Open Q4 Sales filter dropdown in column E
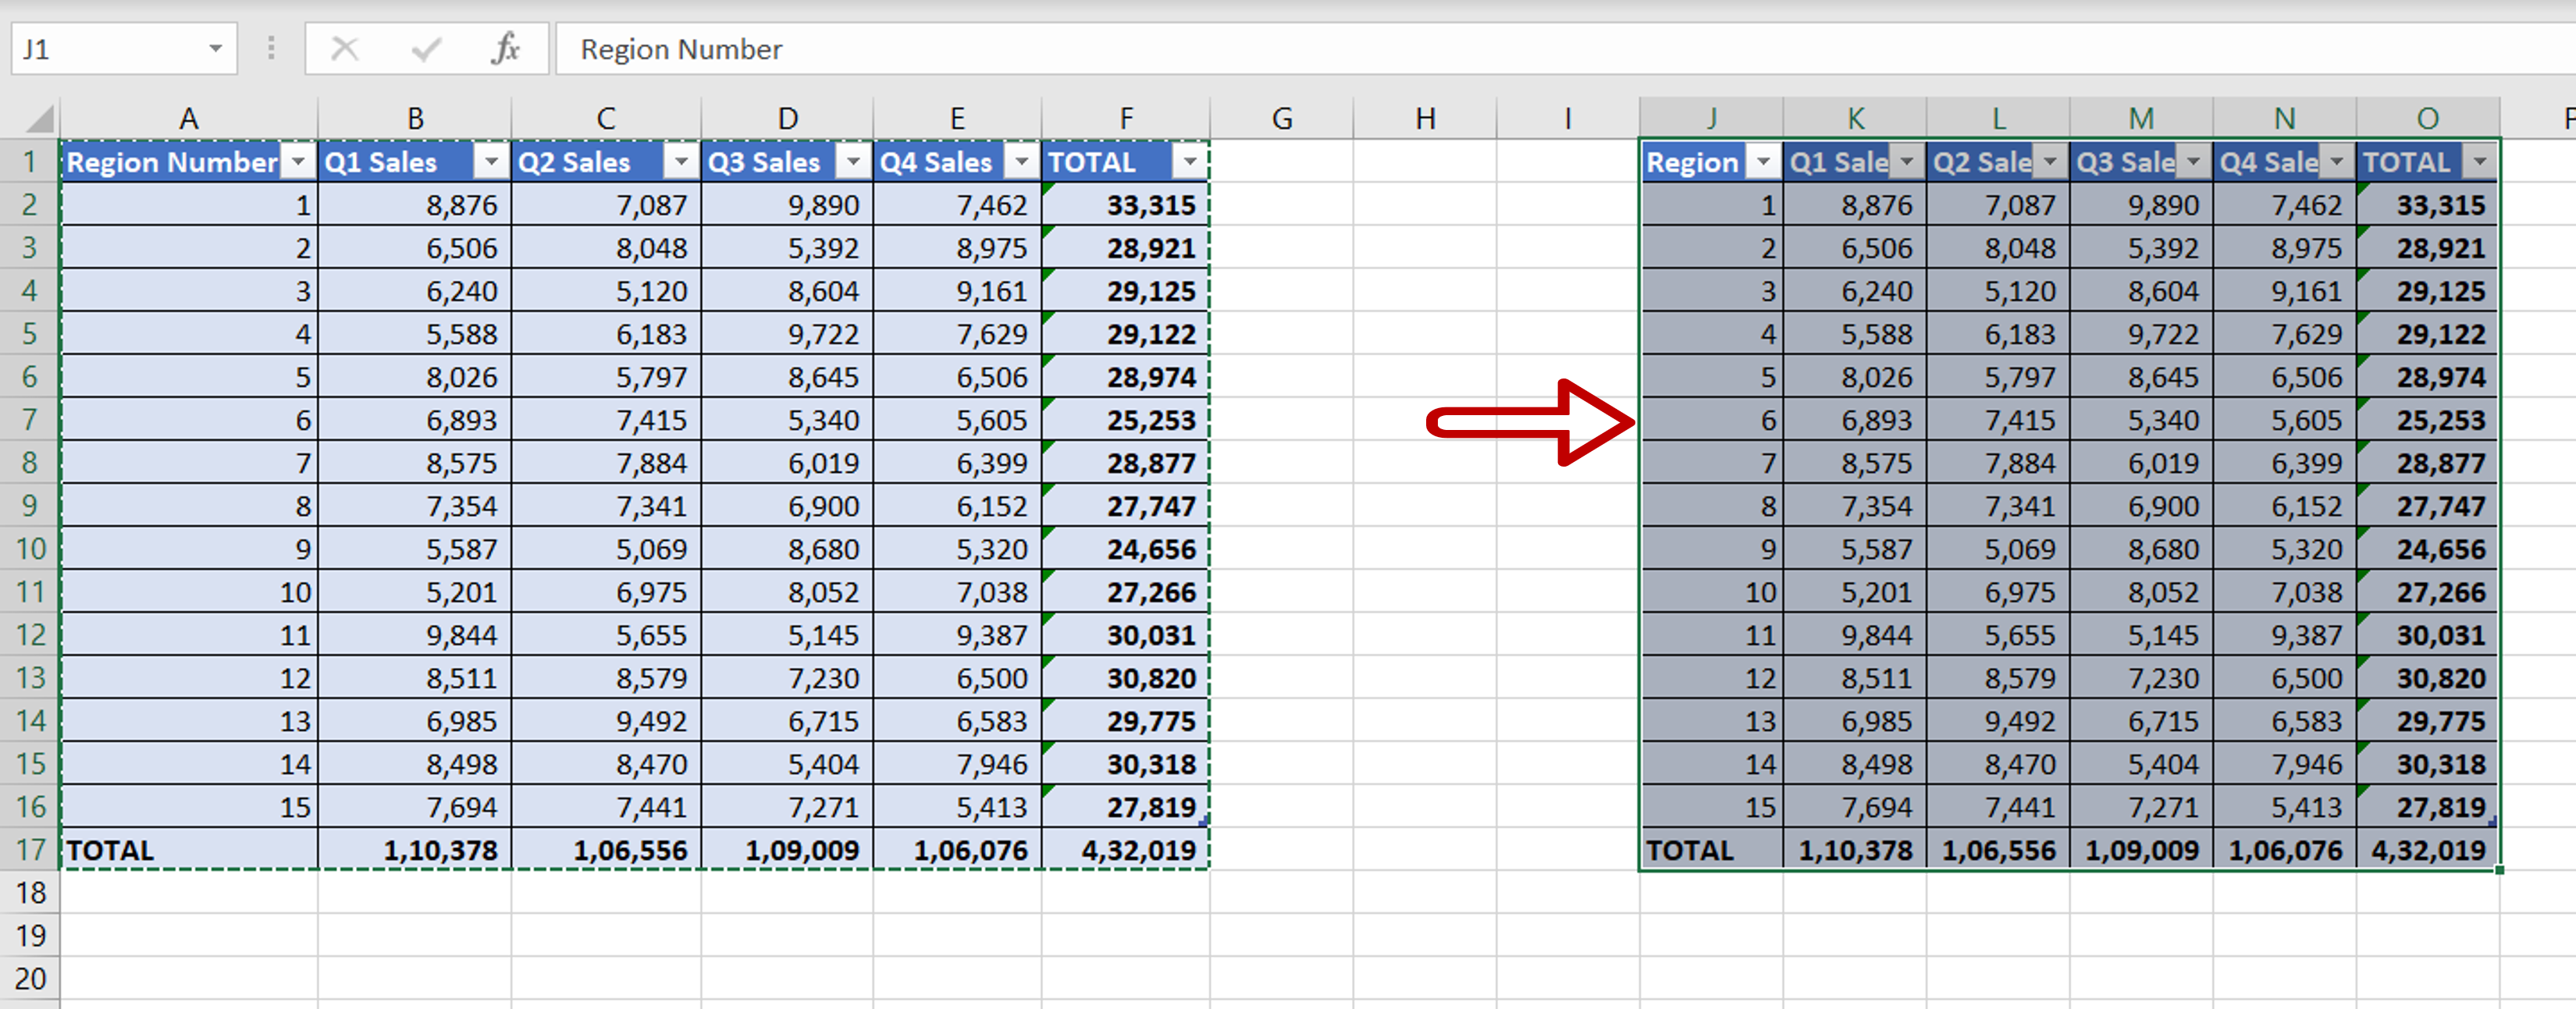This screenshot has width=2576, height=1009. point(1021,162)
